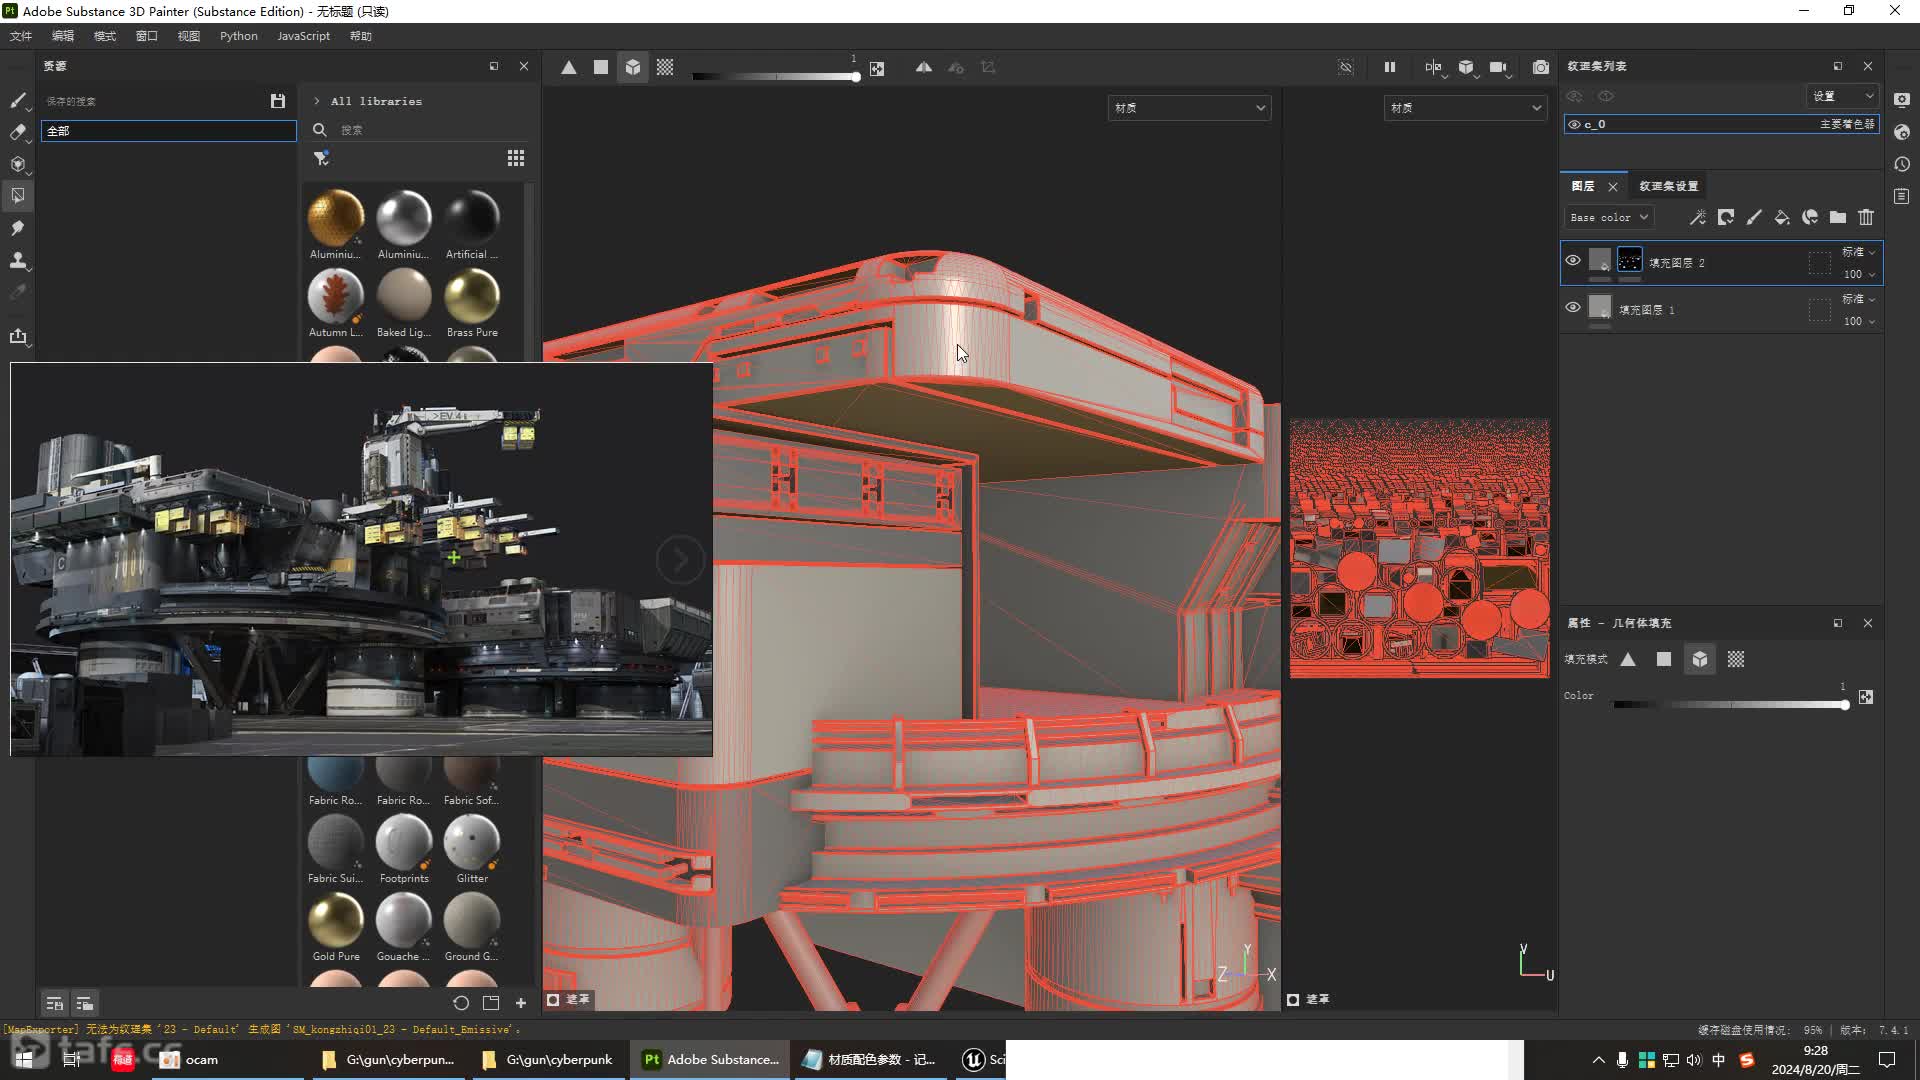This screenshot has width=1920, height=1080.
Task: Select the Projection tool
Action: [x=18, y=164]
